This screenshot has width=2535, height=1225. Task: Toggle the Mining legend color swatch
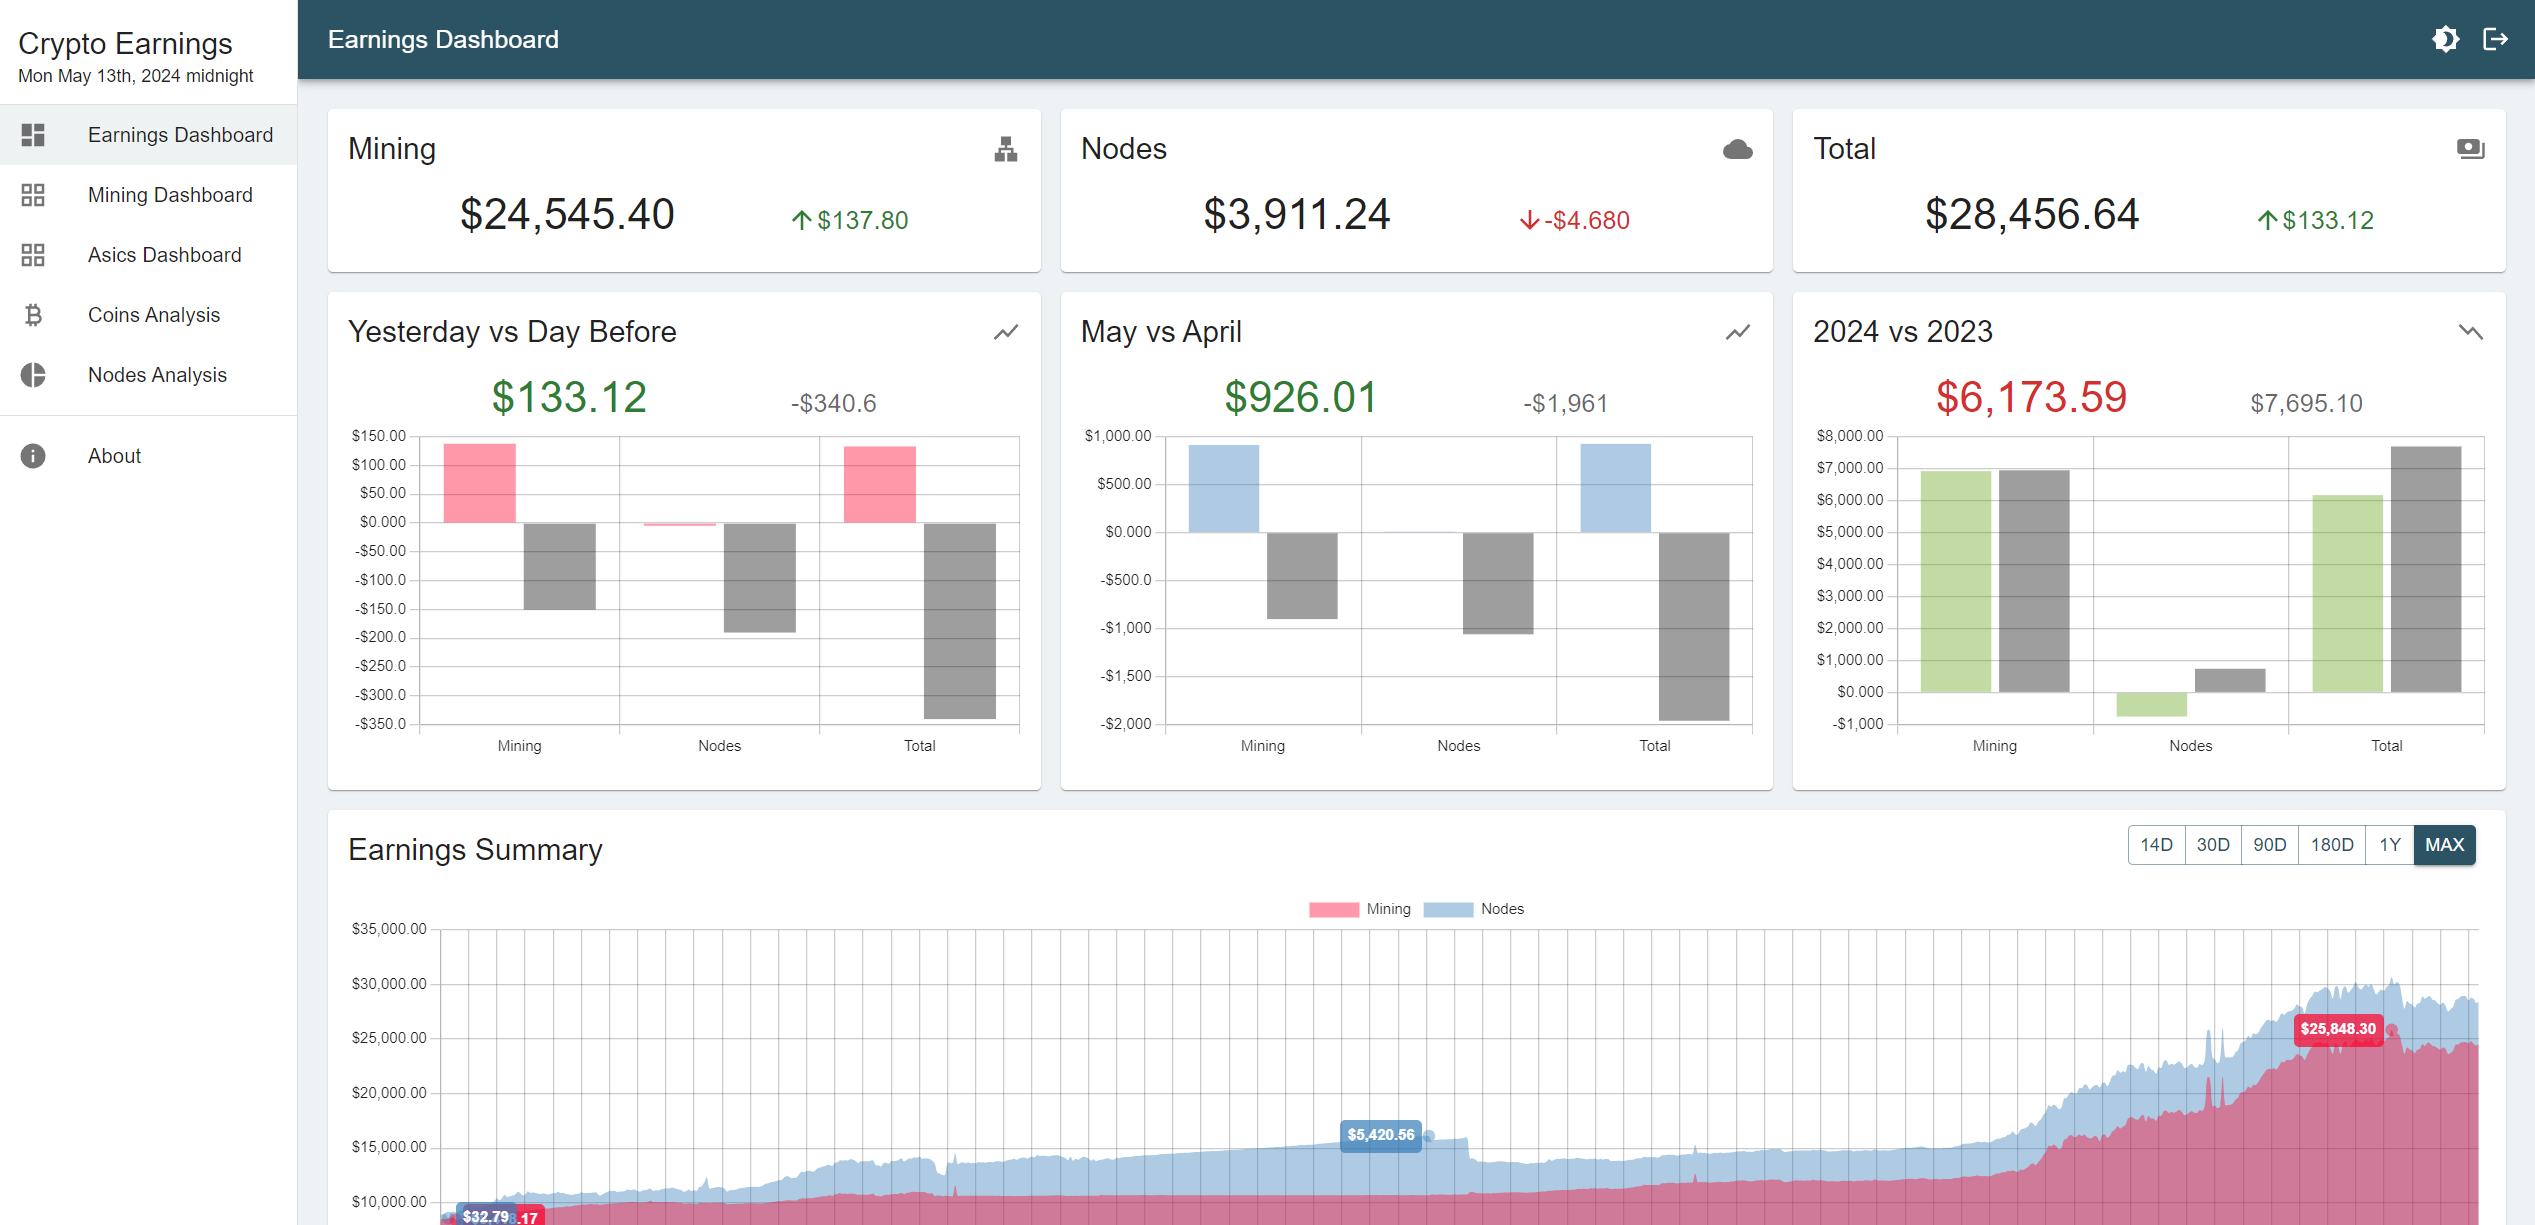[x=1333, y=909]
